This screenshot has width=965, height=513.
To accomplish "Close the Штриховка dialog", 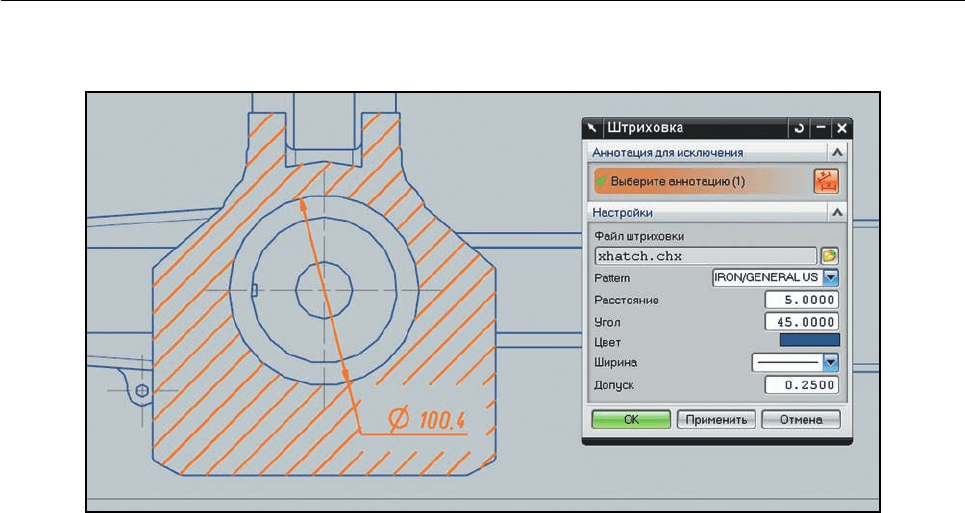I will pyautogui.click(x=842, y=128).
